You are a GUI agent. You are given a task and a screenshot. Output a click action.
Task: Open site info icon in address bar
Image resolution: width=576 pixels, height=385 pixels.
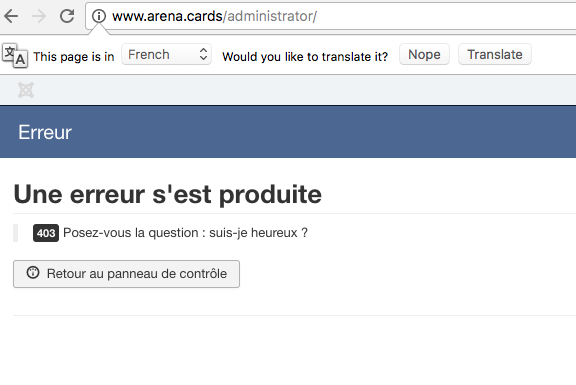99,16
